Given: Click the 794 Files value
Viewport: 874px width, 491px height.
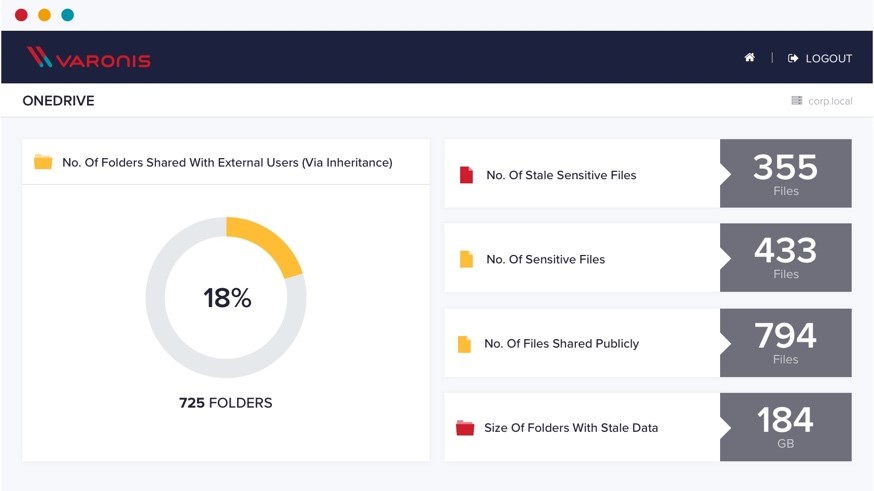Looking at the screenshot, I should pos(785,343).
